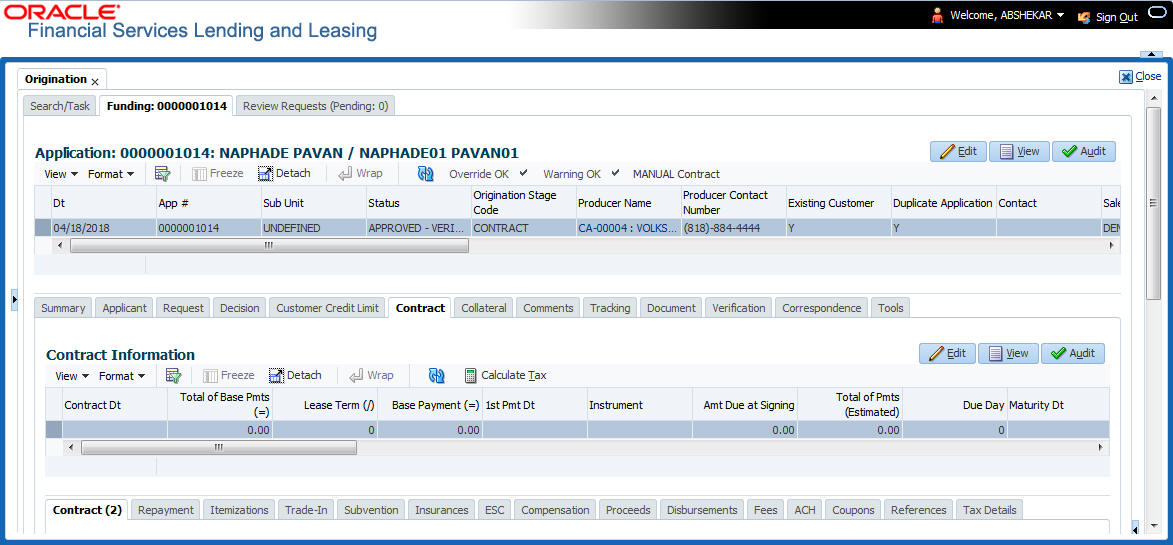Click the Close icon at top right of panel
The width and height of the screenshot is (1173, 545).
(x=1126, y=76)
